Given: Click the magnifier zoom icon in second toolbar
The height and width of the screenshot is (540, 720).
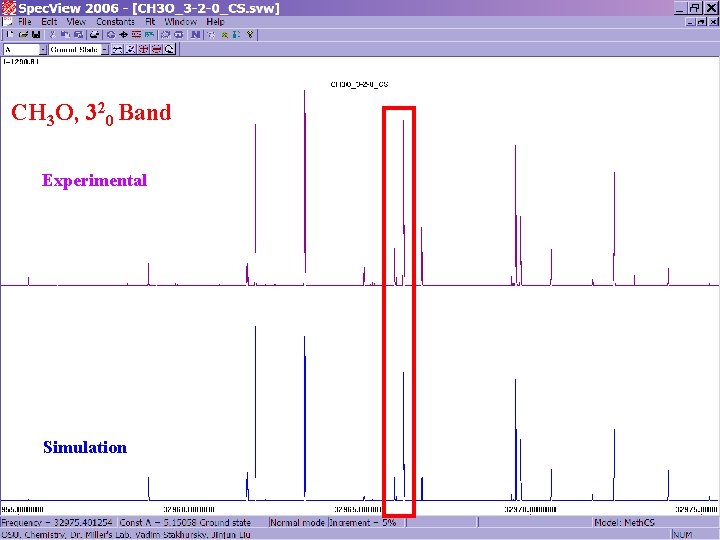Looking at the screenshot, I should click(x=169, y=49).
